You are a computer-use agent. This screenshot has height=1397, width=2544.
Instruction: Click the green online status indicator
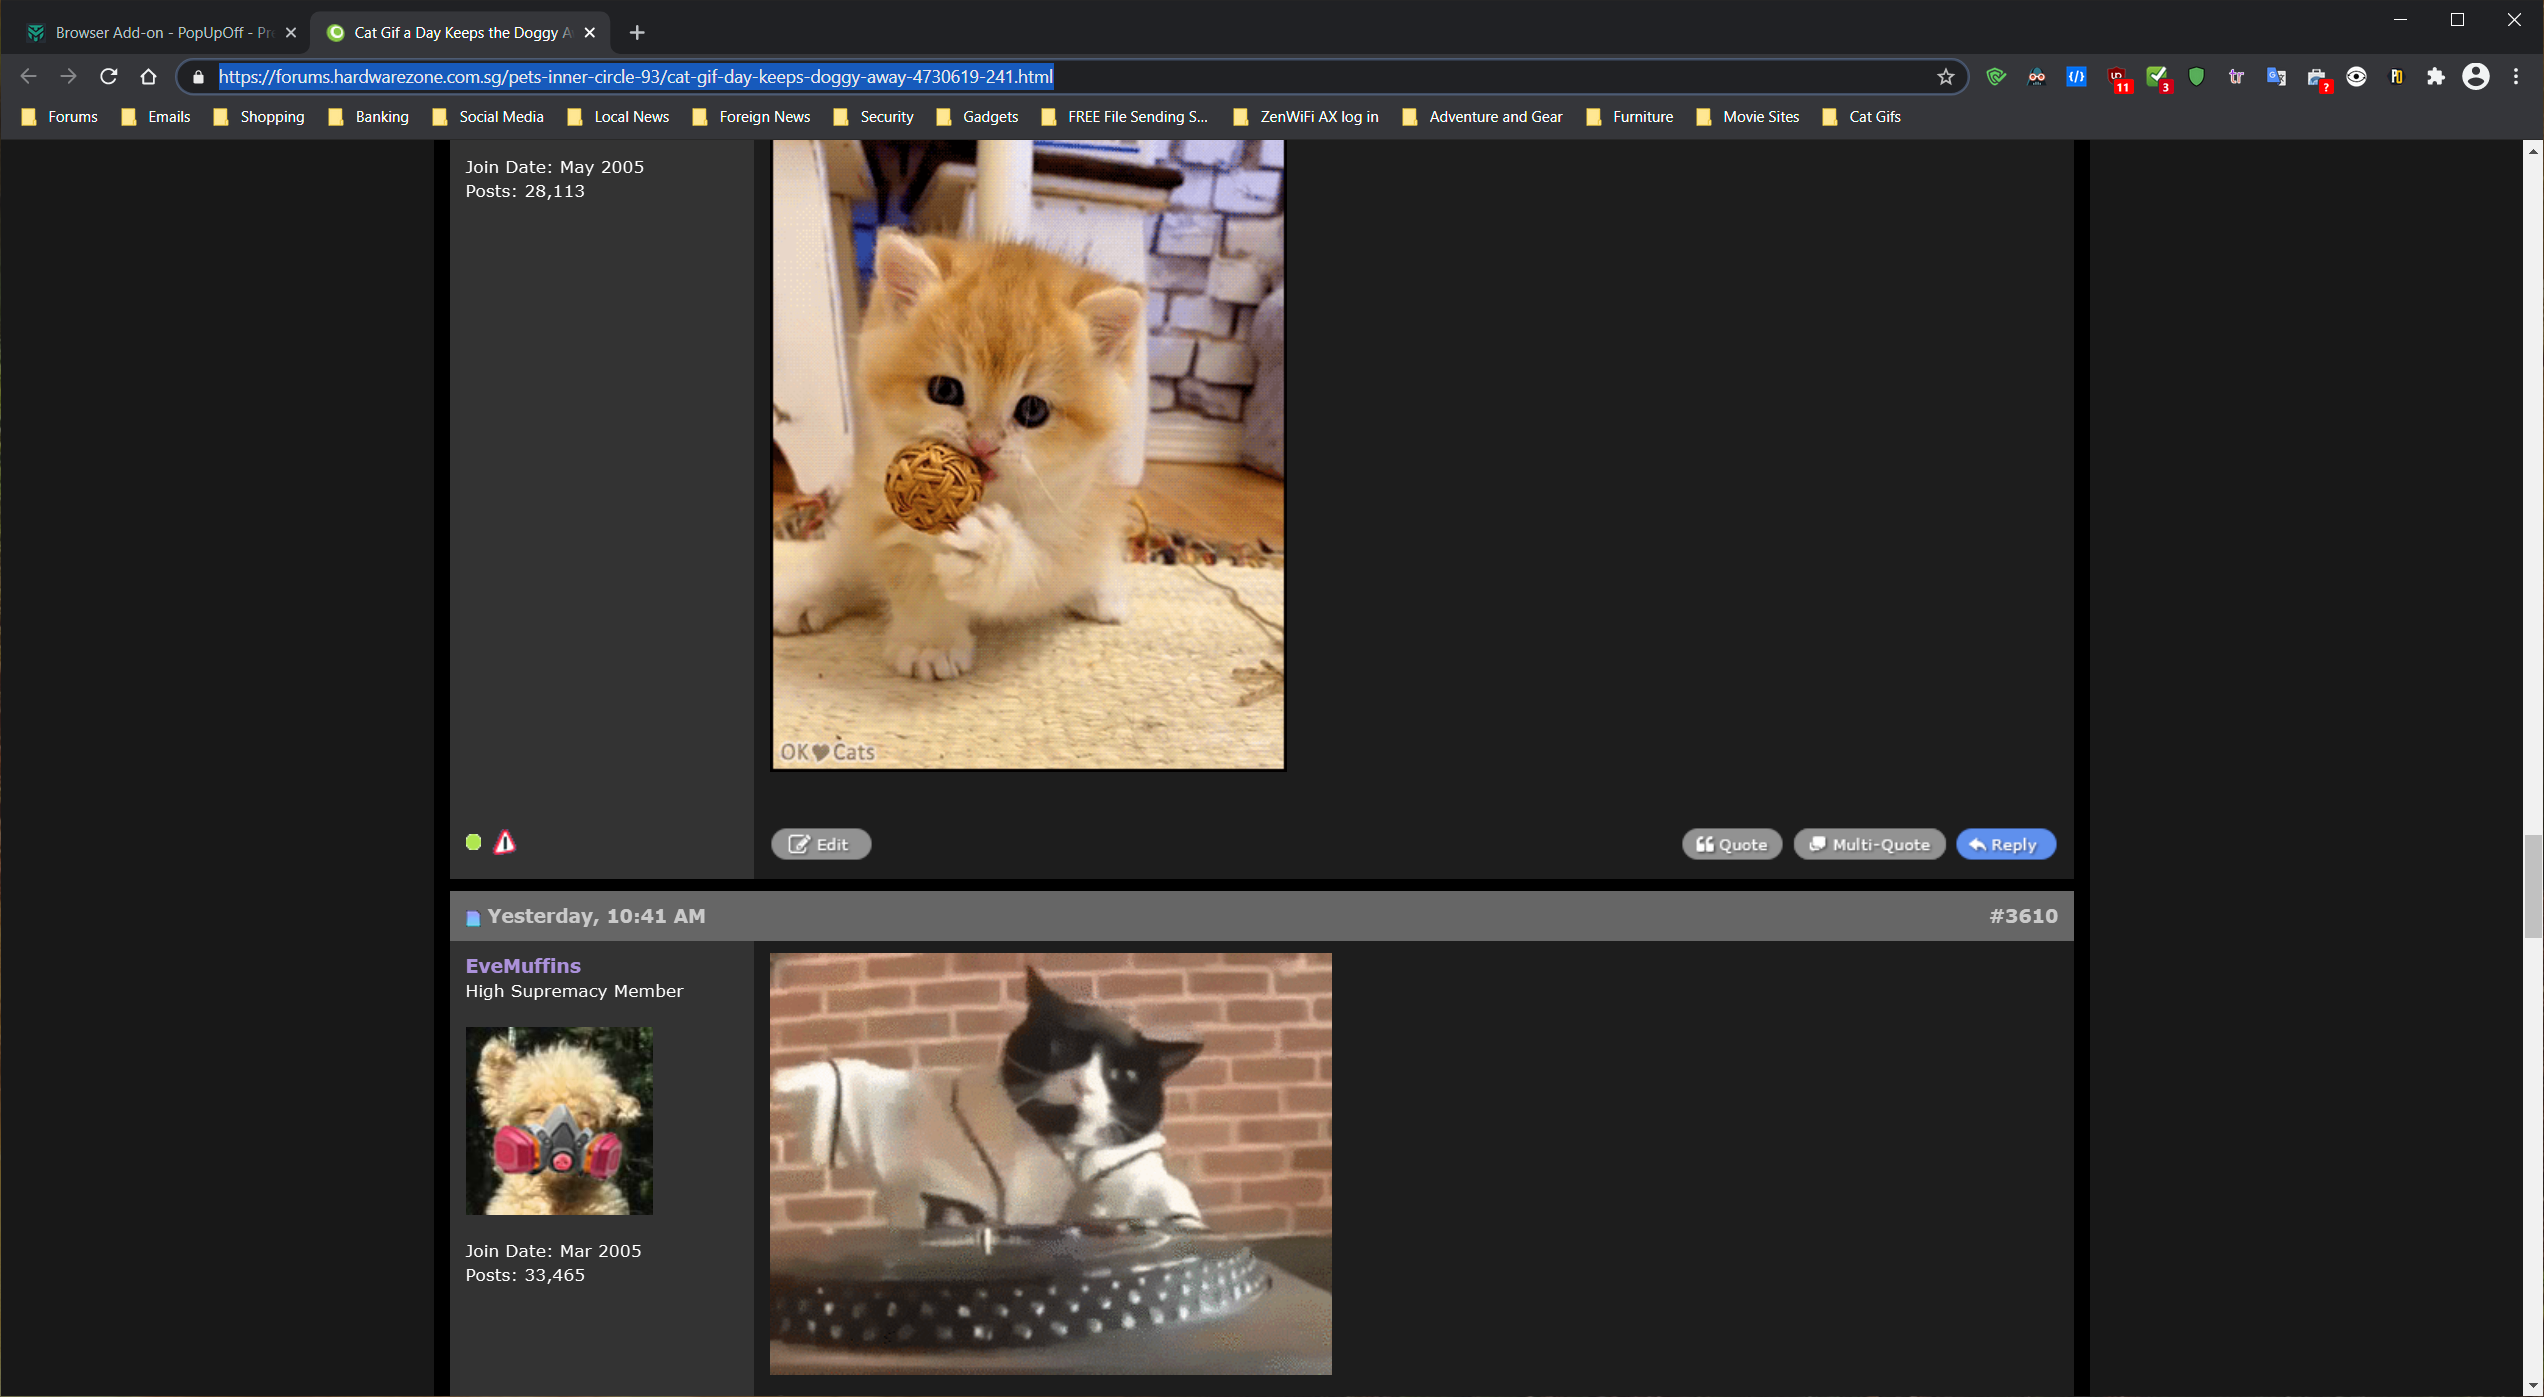point(474,842)
